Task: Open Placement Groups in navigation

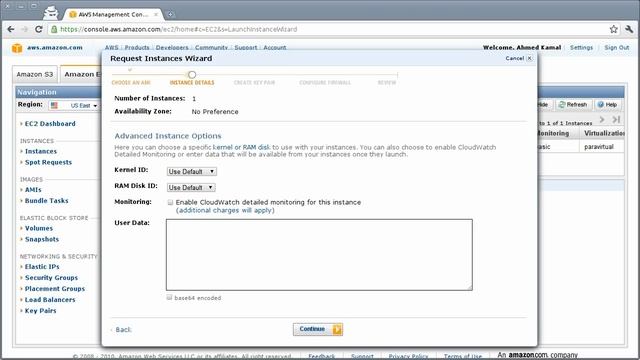Action: [55, 289]
